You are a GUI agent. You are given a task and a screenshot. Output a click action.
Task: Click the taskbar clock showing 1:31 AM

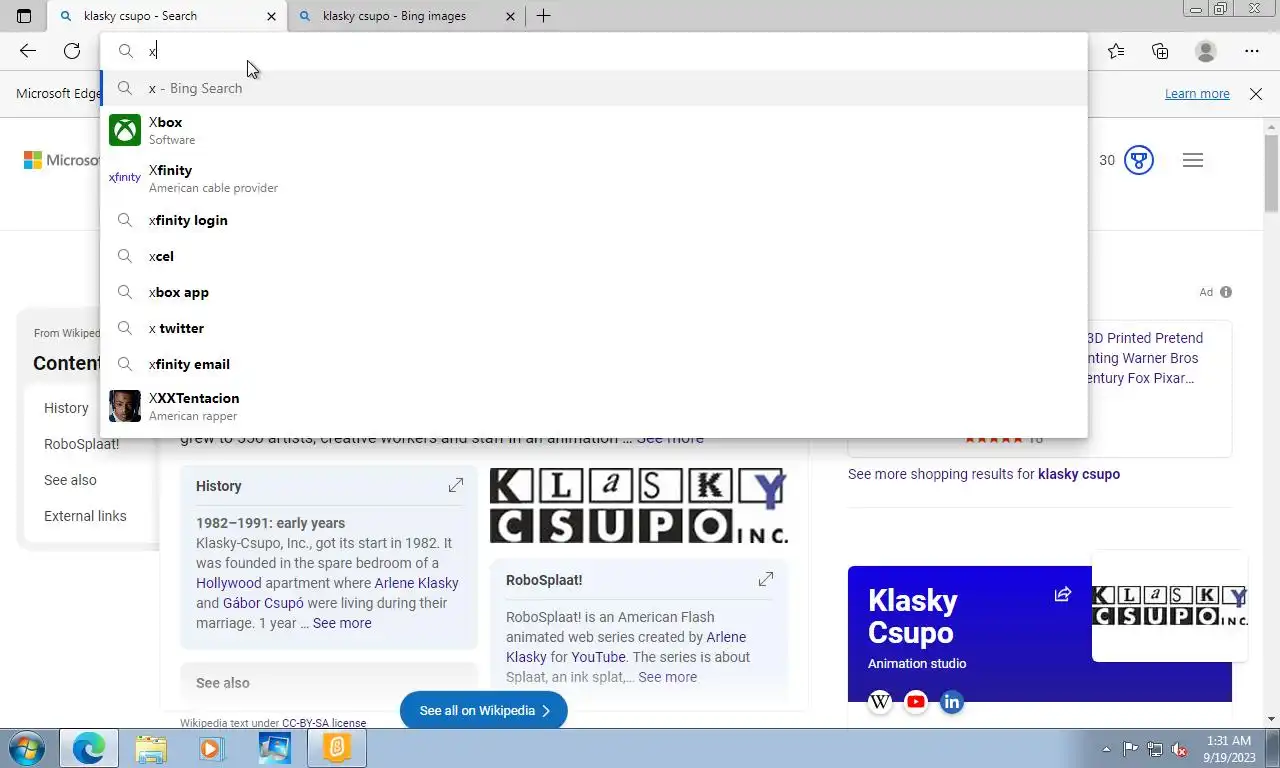click(1228, 748)
